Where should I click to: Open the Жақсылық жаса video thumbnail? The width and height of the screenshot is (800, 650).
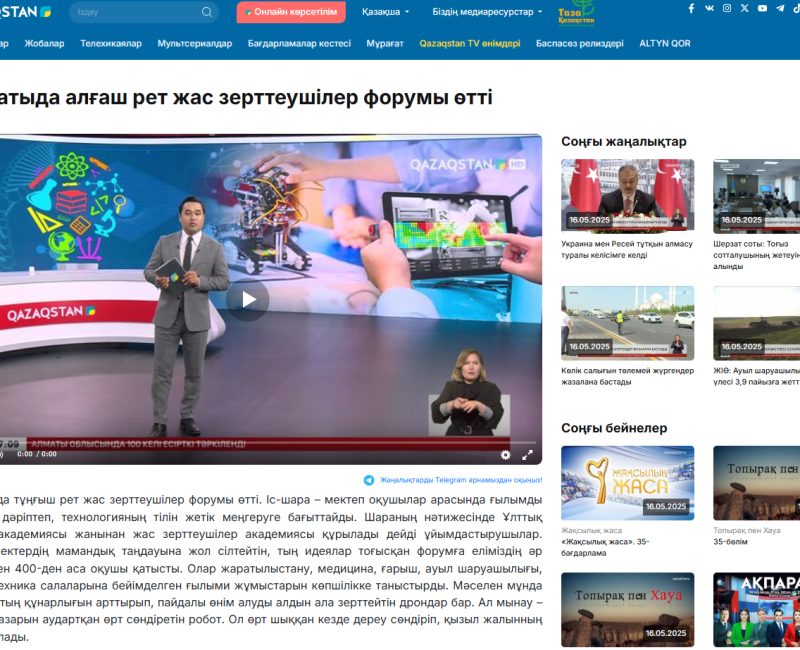pos(628,483)
